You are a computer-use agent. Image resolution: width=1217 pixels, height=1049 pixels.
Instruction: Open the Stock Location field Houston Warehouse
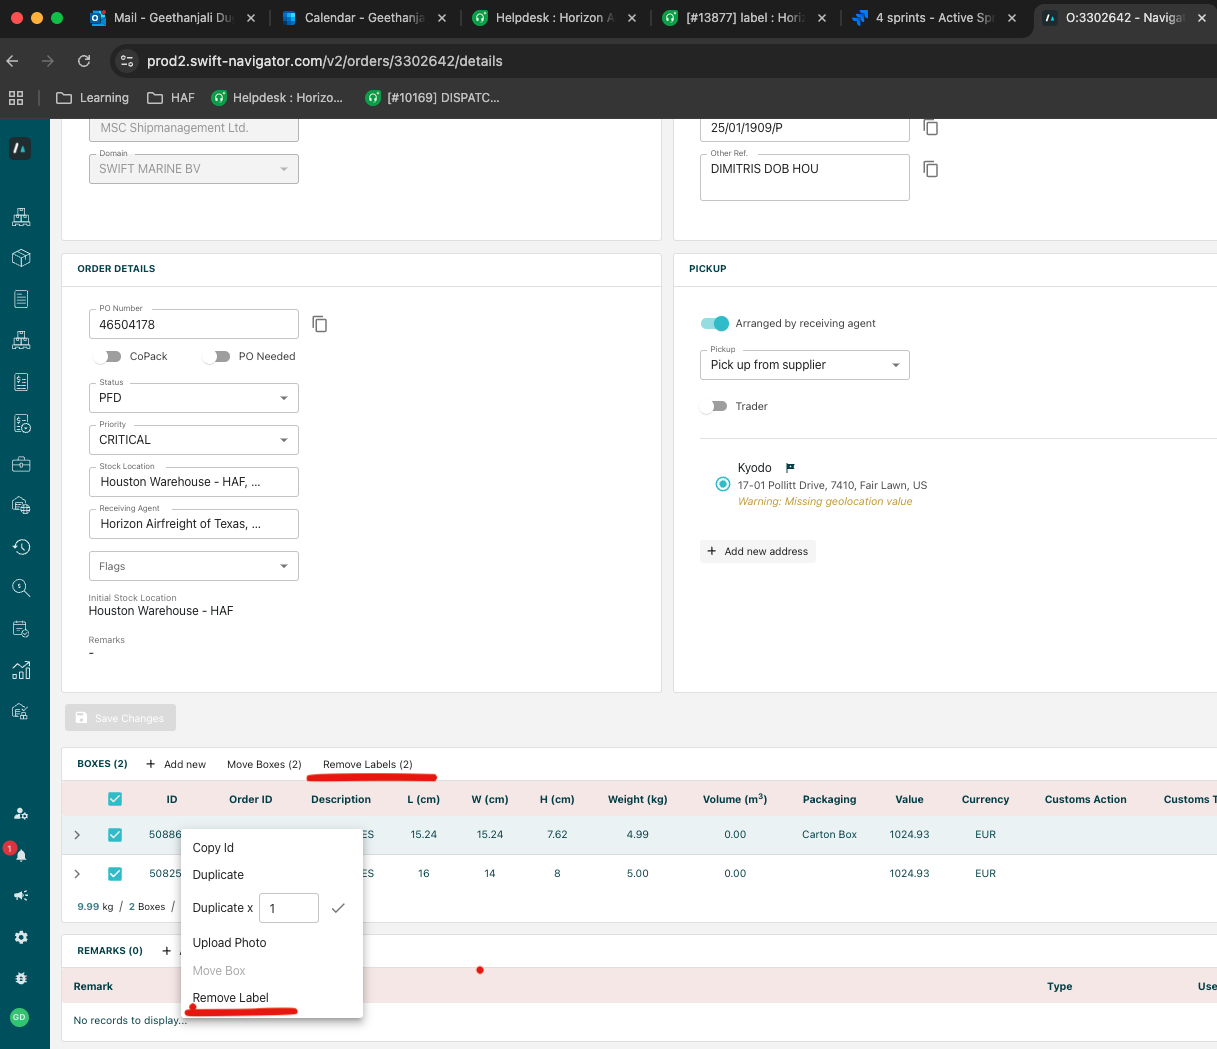194,482
